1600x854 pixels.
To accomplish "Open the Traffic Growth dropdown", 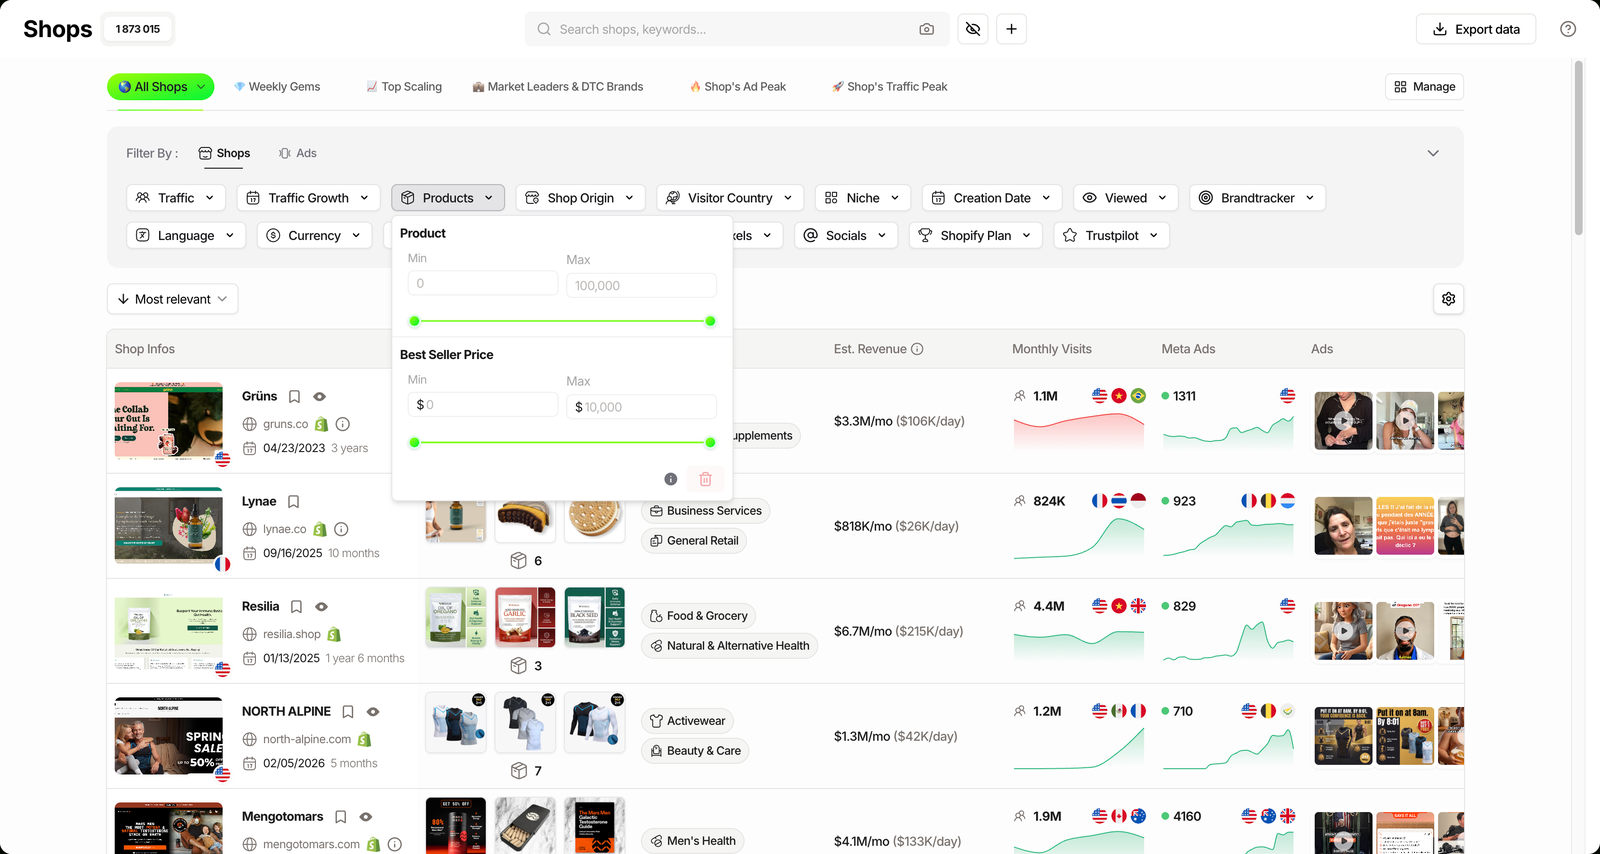I will tap(309, 198).
